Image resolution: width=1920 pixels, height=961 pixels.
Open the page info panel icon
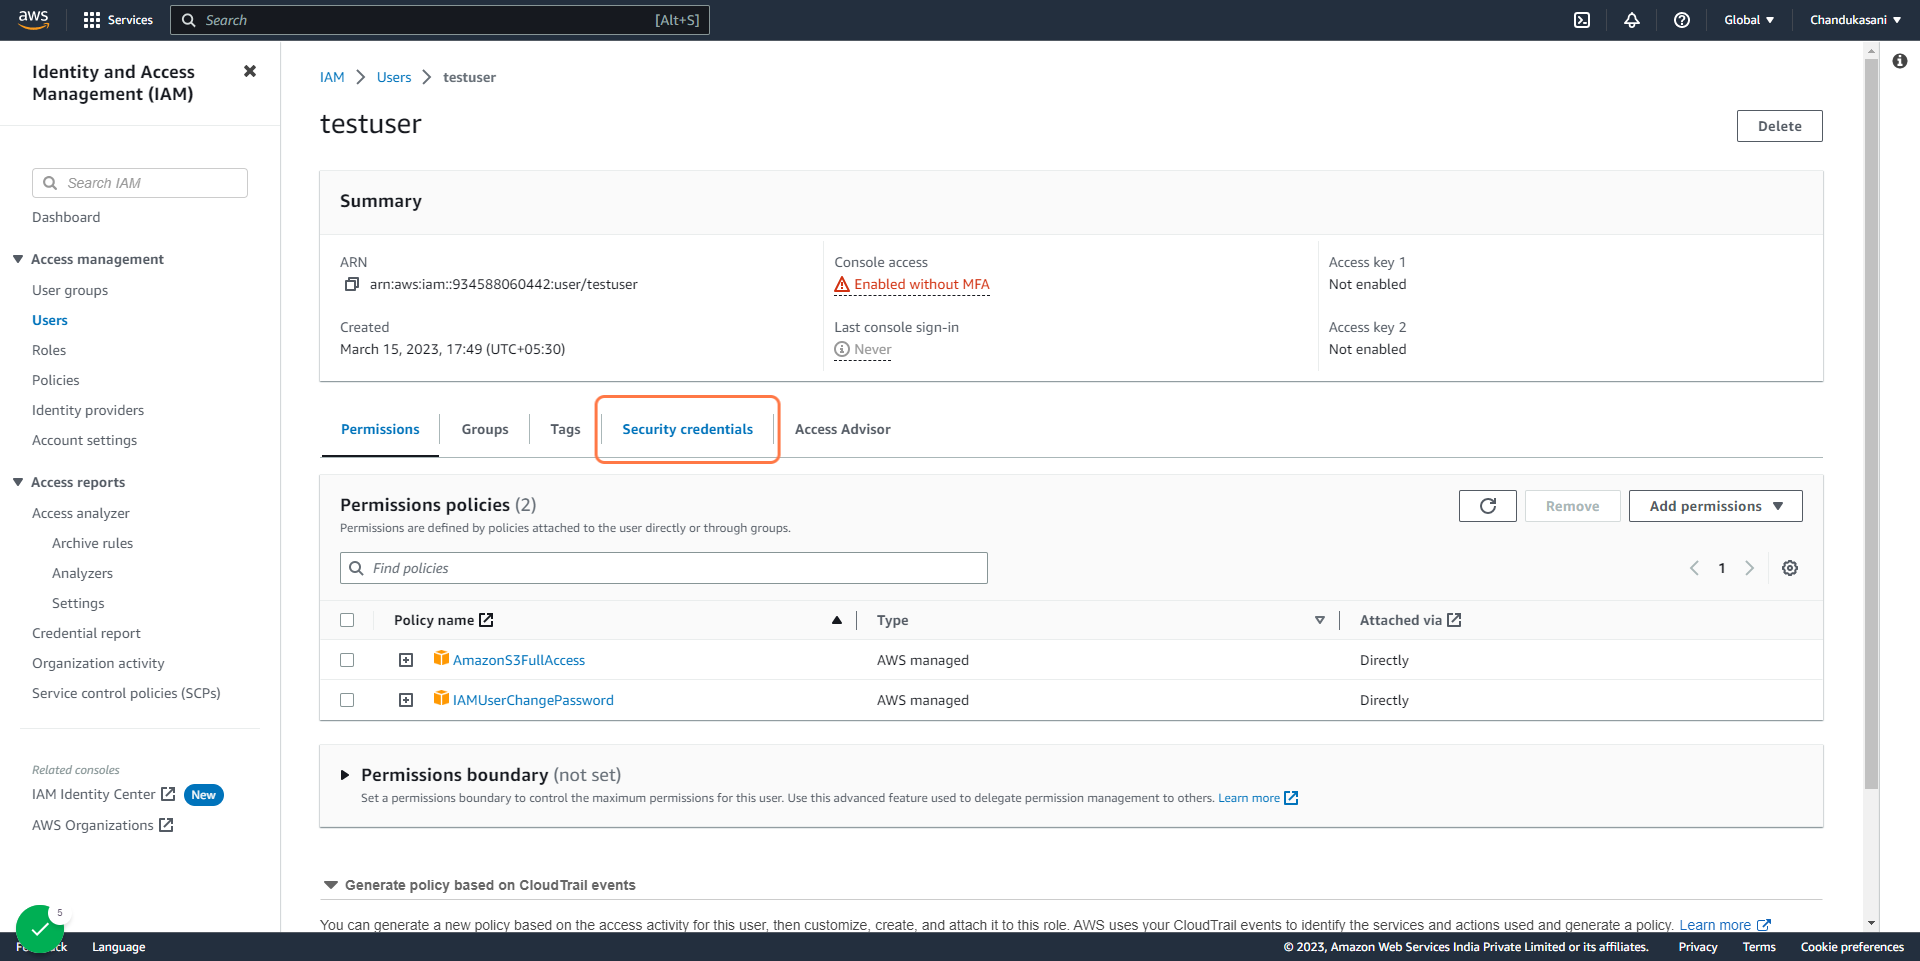[x=1900, y=61]
